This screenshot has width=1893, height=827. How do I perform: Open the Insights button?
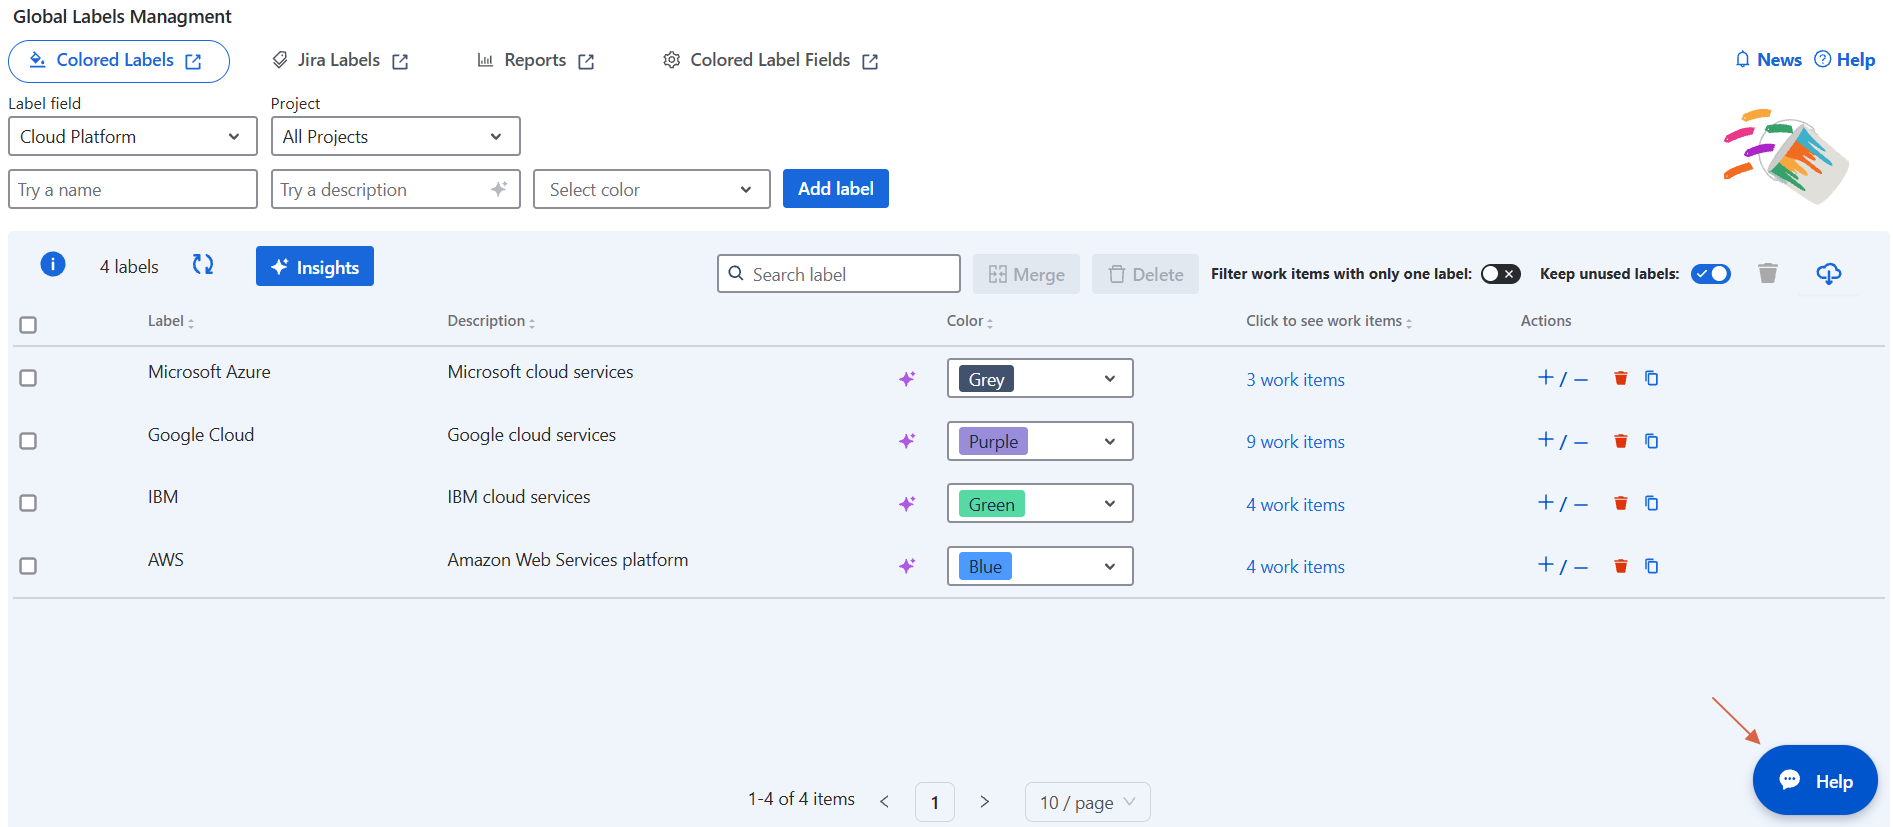[x=315, y=266]
